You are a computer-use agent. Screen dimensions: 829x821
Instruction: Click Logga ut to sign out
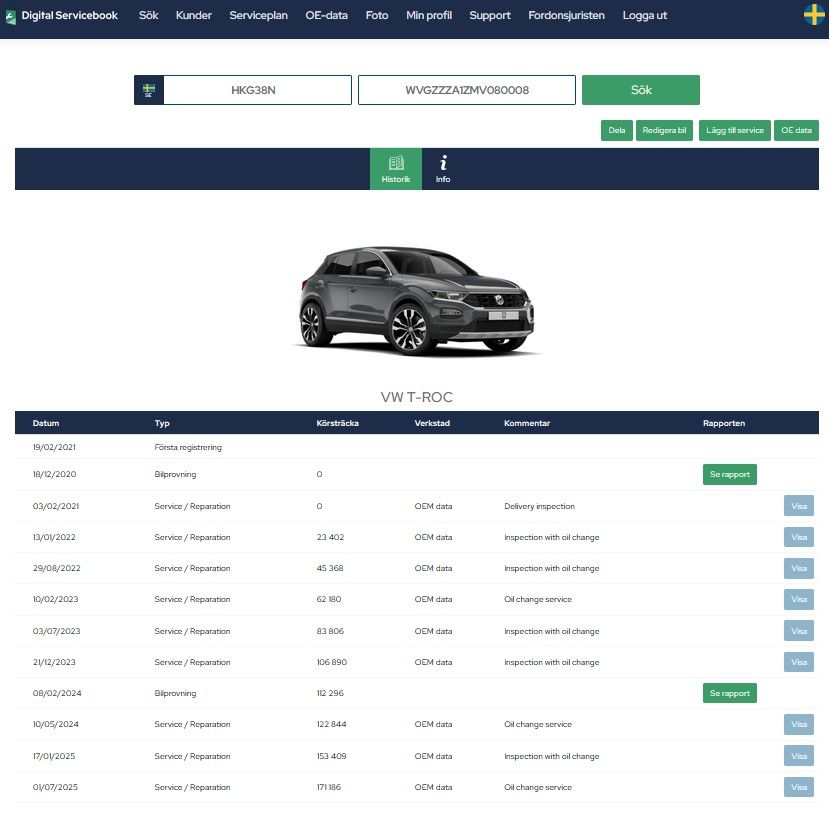644,16
